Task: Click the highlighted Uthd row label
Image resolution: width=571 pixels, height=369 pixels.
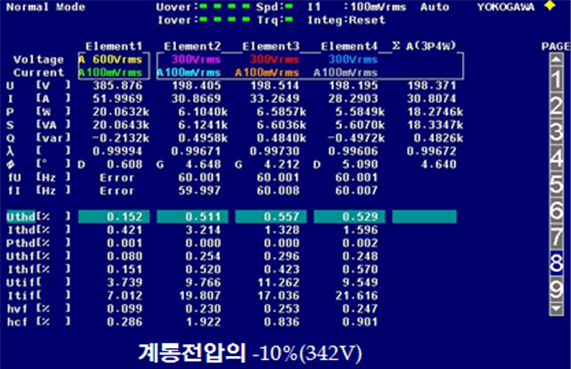Action: [21, 217]
